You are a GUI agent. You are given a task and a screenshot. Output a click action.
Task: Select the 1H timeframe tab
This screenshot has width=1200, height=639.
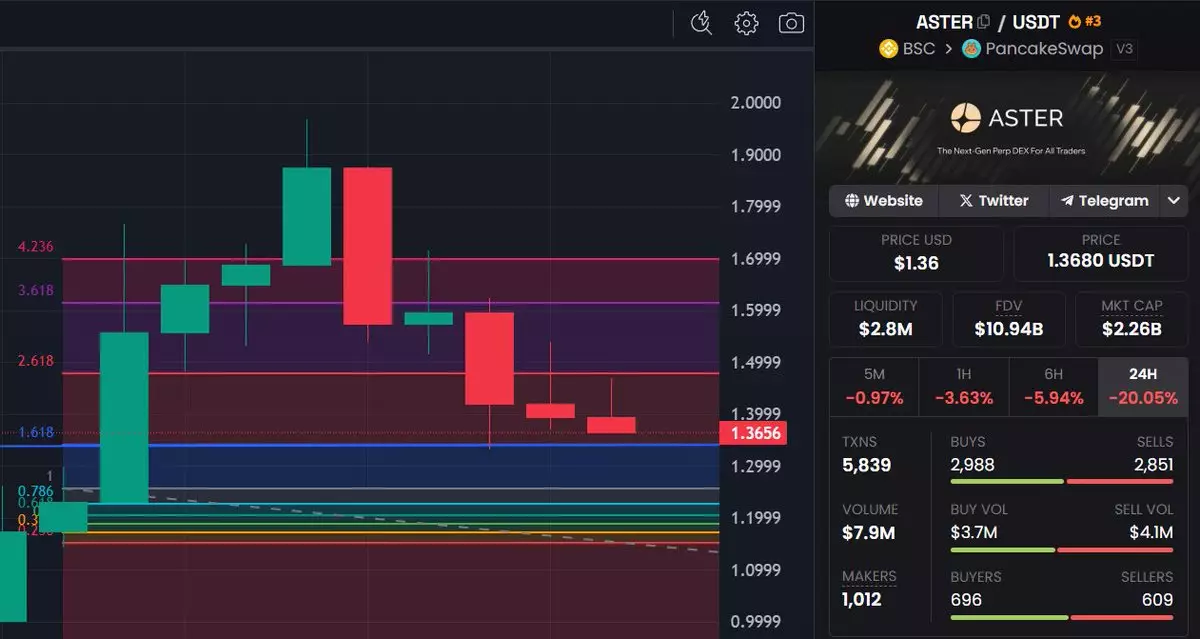[x=963, y=386]
